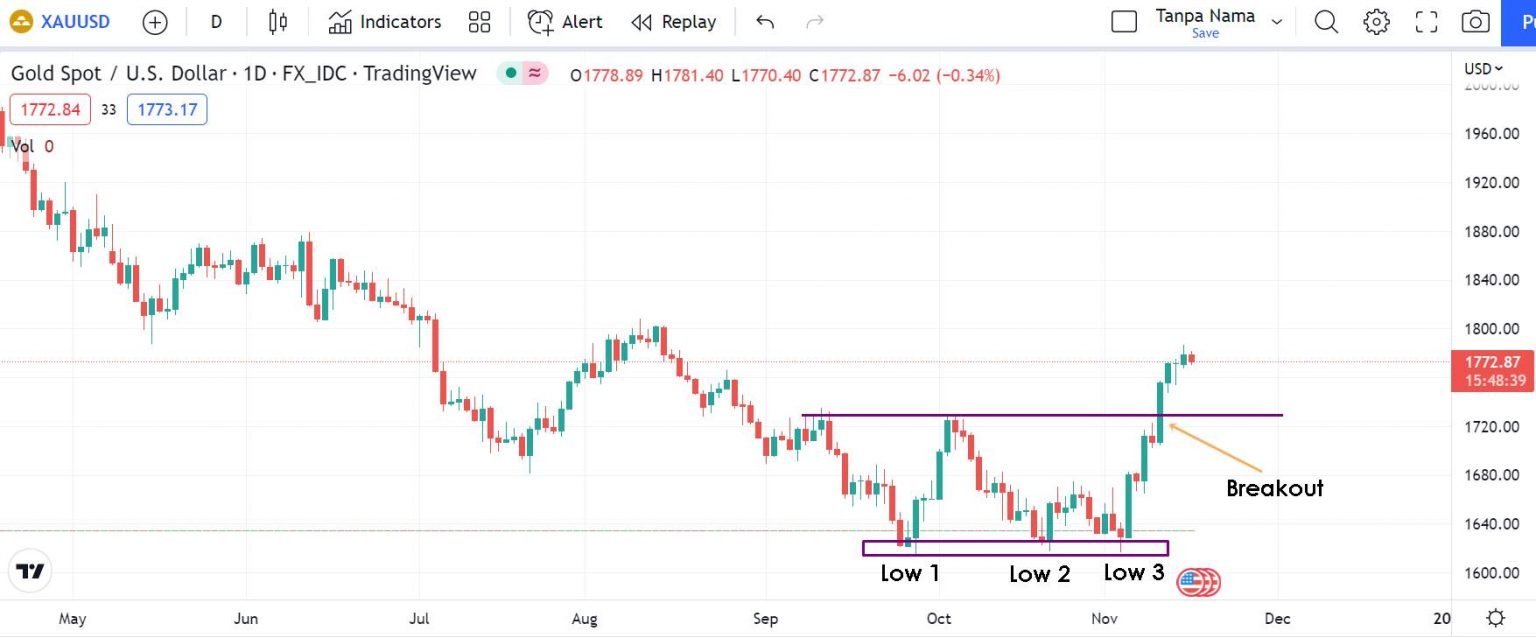Toggle fullscreen mode

(x=1426, y=21)
